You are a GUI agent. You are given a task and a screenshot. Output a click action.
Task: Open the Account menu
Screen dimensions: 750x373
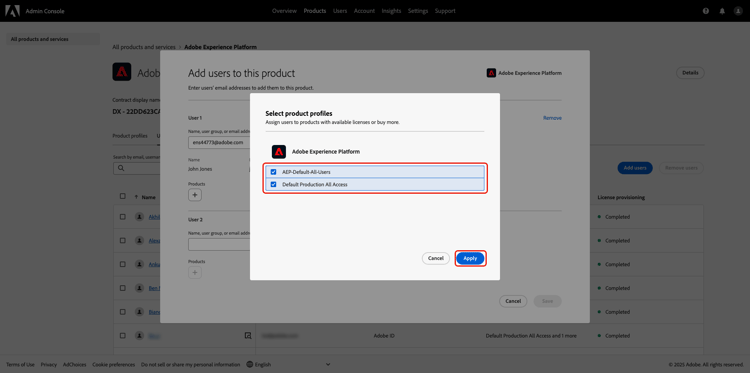(x=364, y=11)
